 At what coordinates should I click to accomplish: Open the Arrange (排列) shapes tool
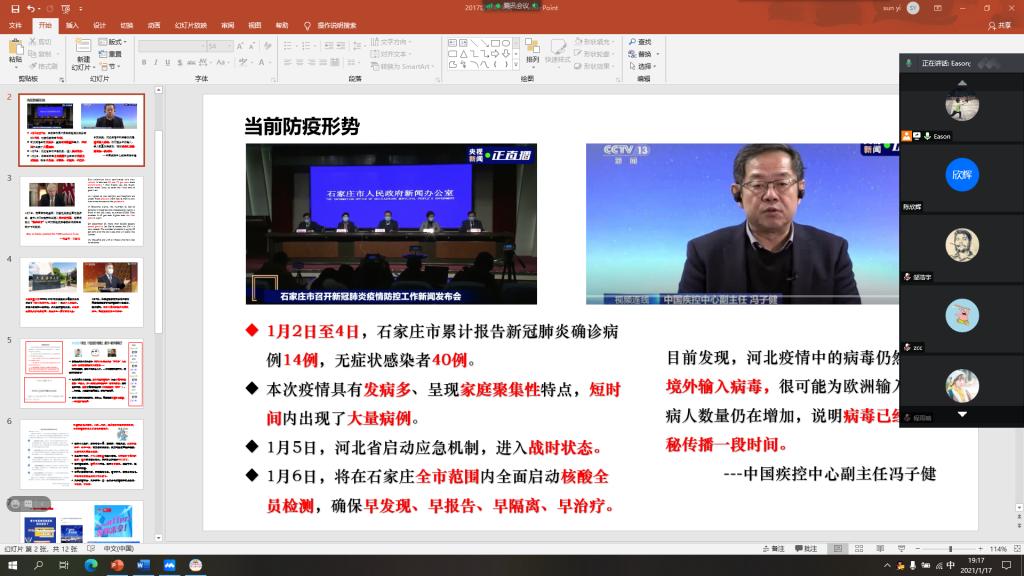[x=533, y=51]
